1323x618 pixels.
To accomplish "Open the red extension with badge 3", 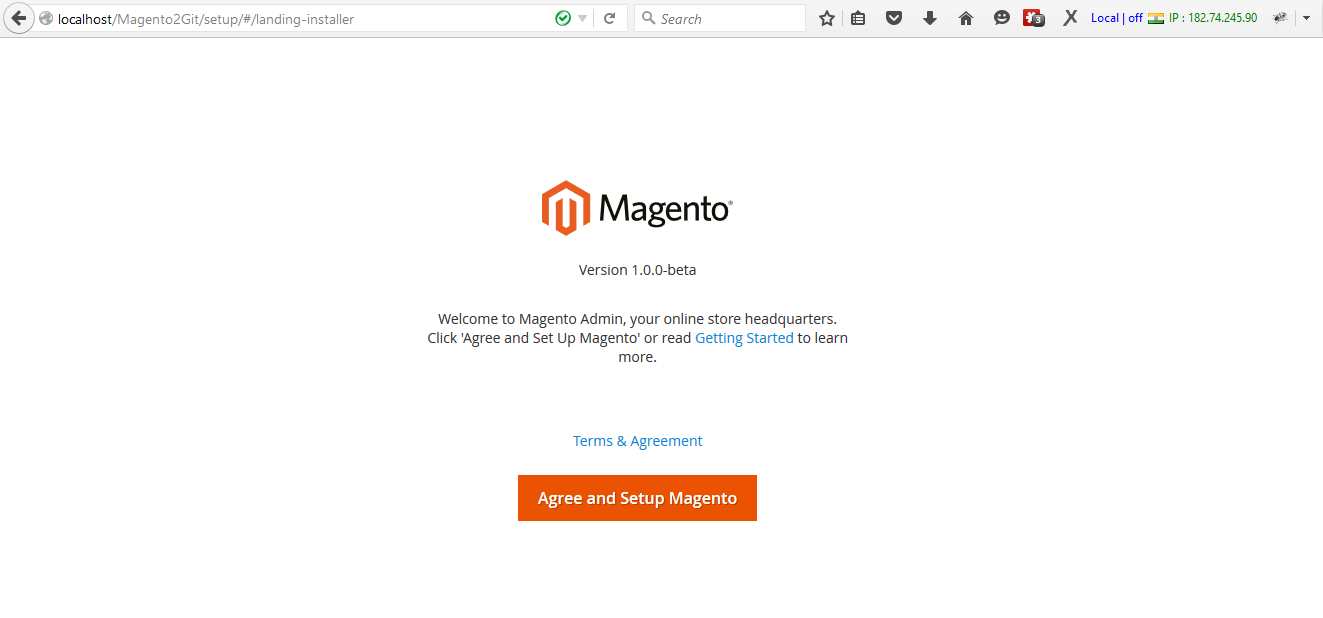I will click(x=1033, y=18).
